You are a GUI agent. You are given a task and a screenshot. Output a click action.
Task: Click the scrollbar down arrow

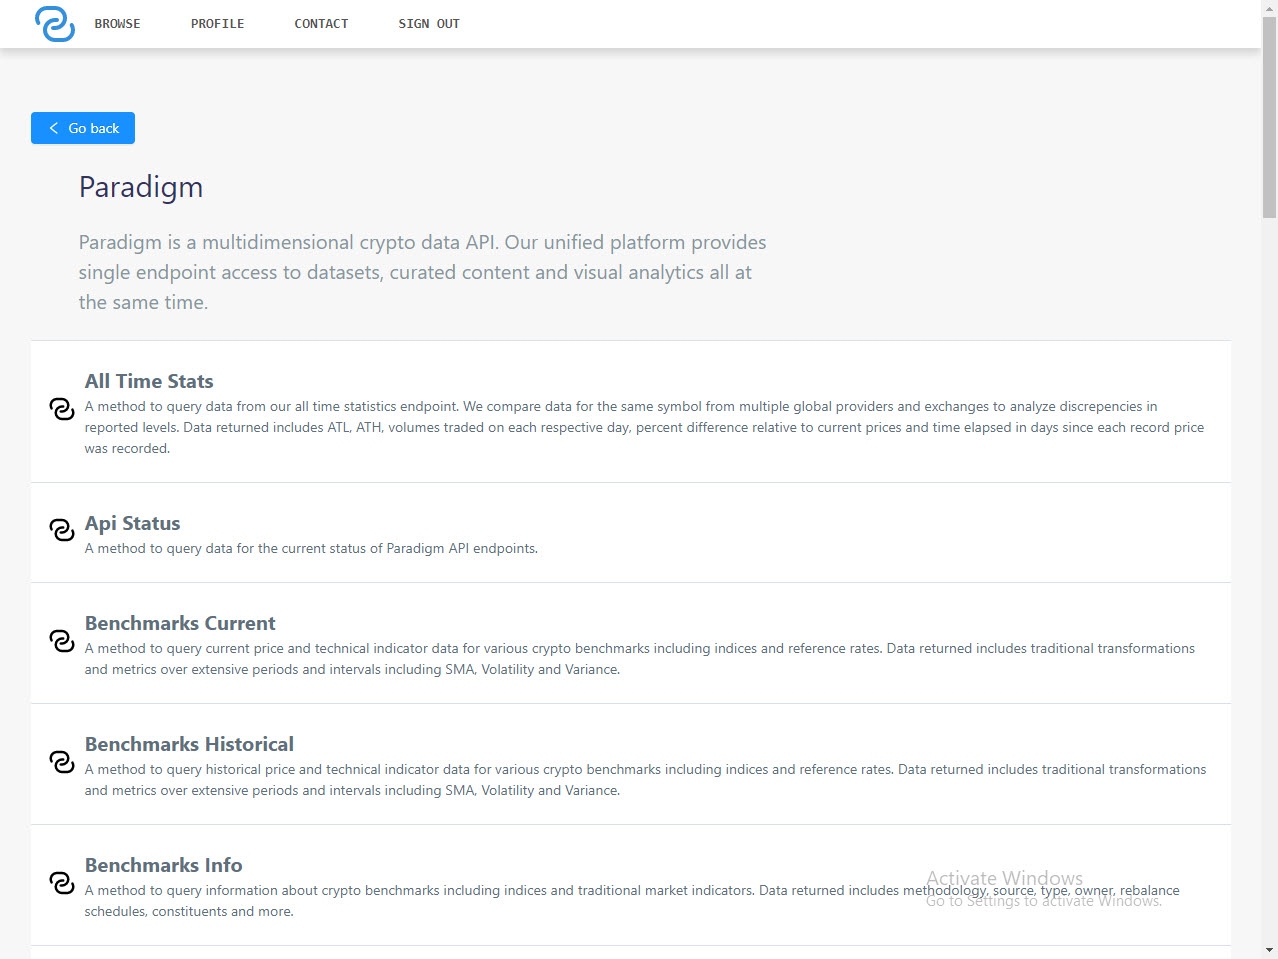coord(1269,950)
